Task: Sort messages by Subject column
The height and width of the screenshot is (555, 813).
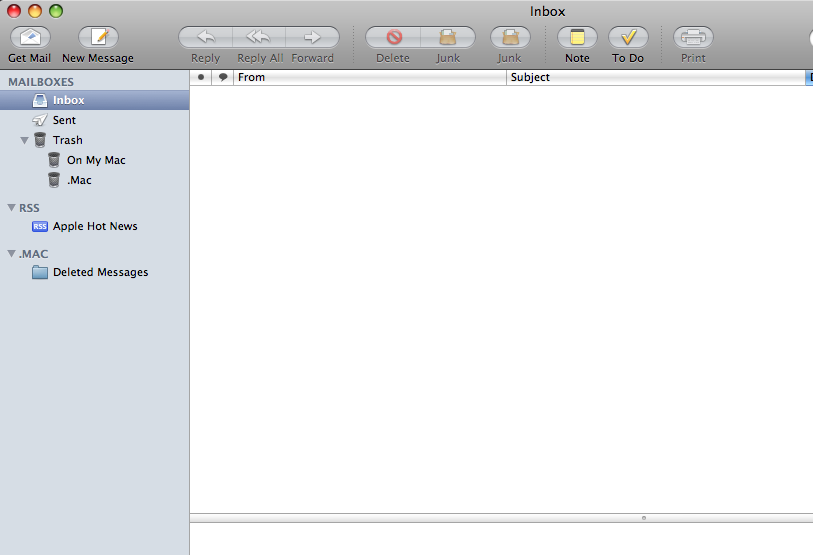Action: (x=656, y=77)
